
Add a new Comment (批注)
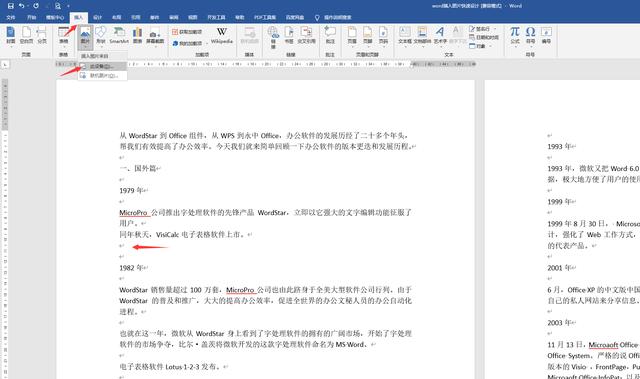(x=330, y=35)
